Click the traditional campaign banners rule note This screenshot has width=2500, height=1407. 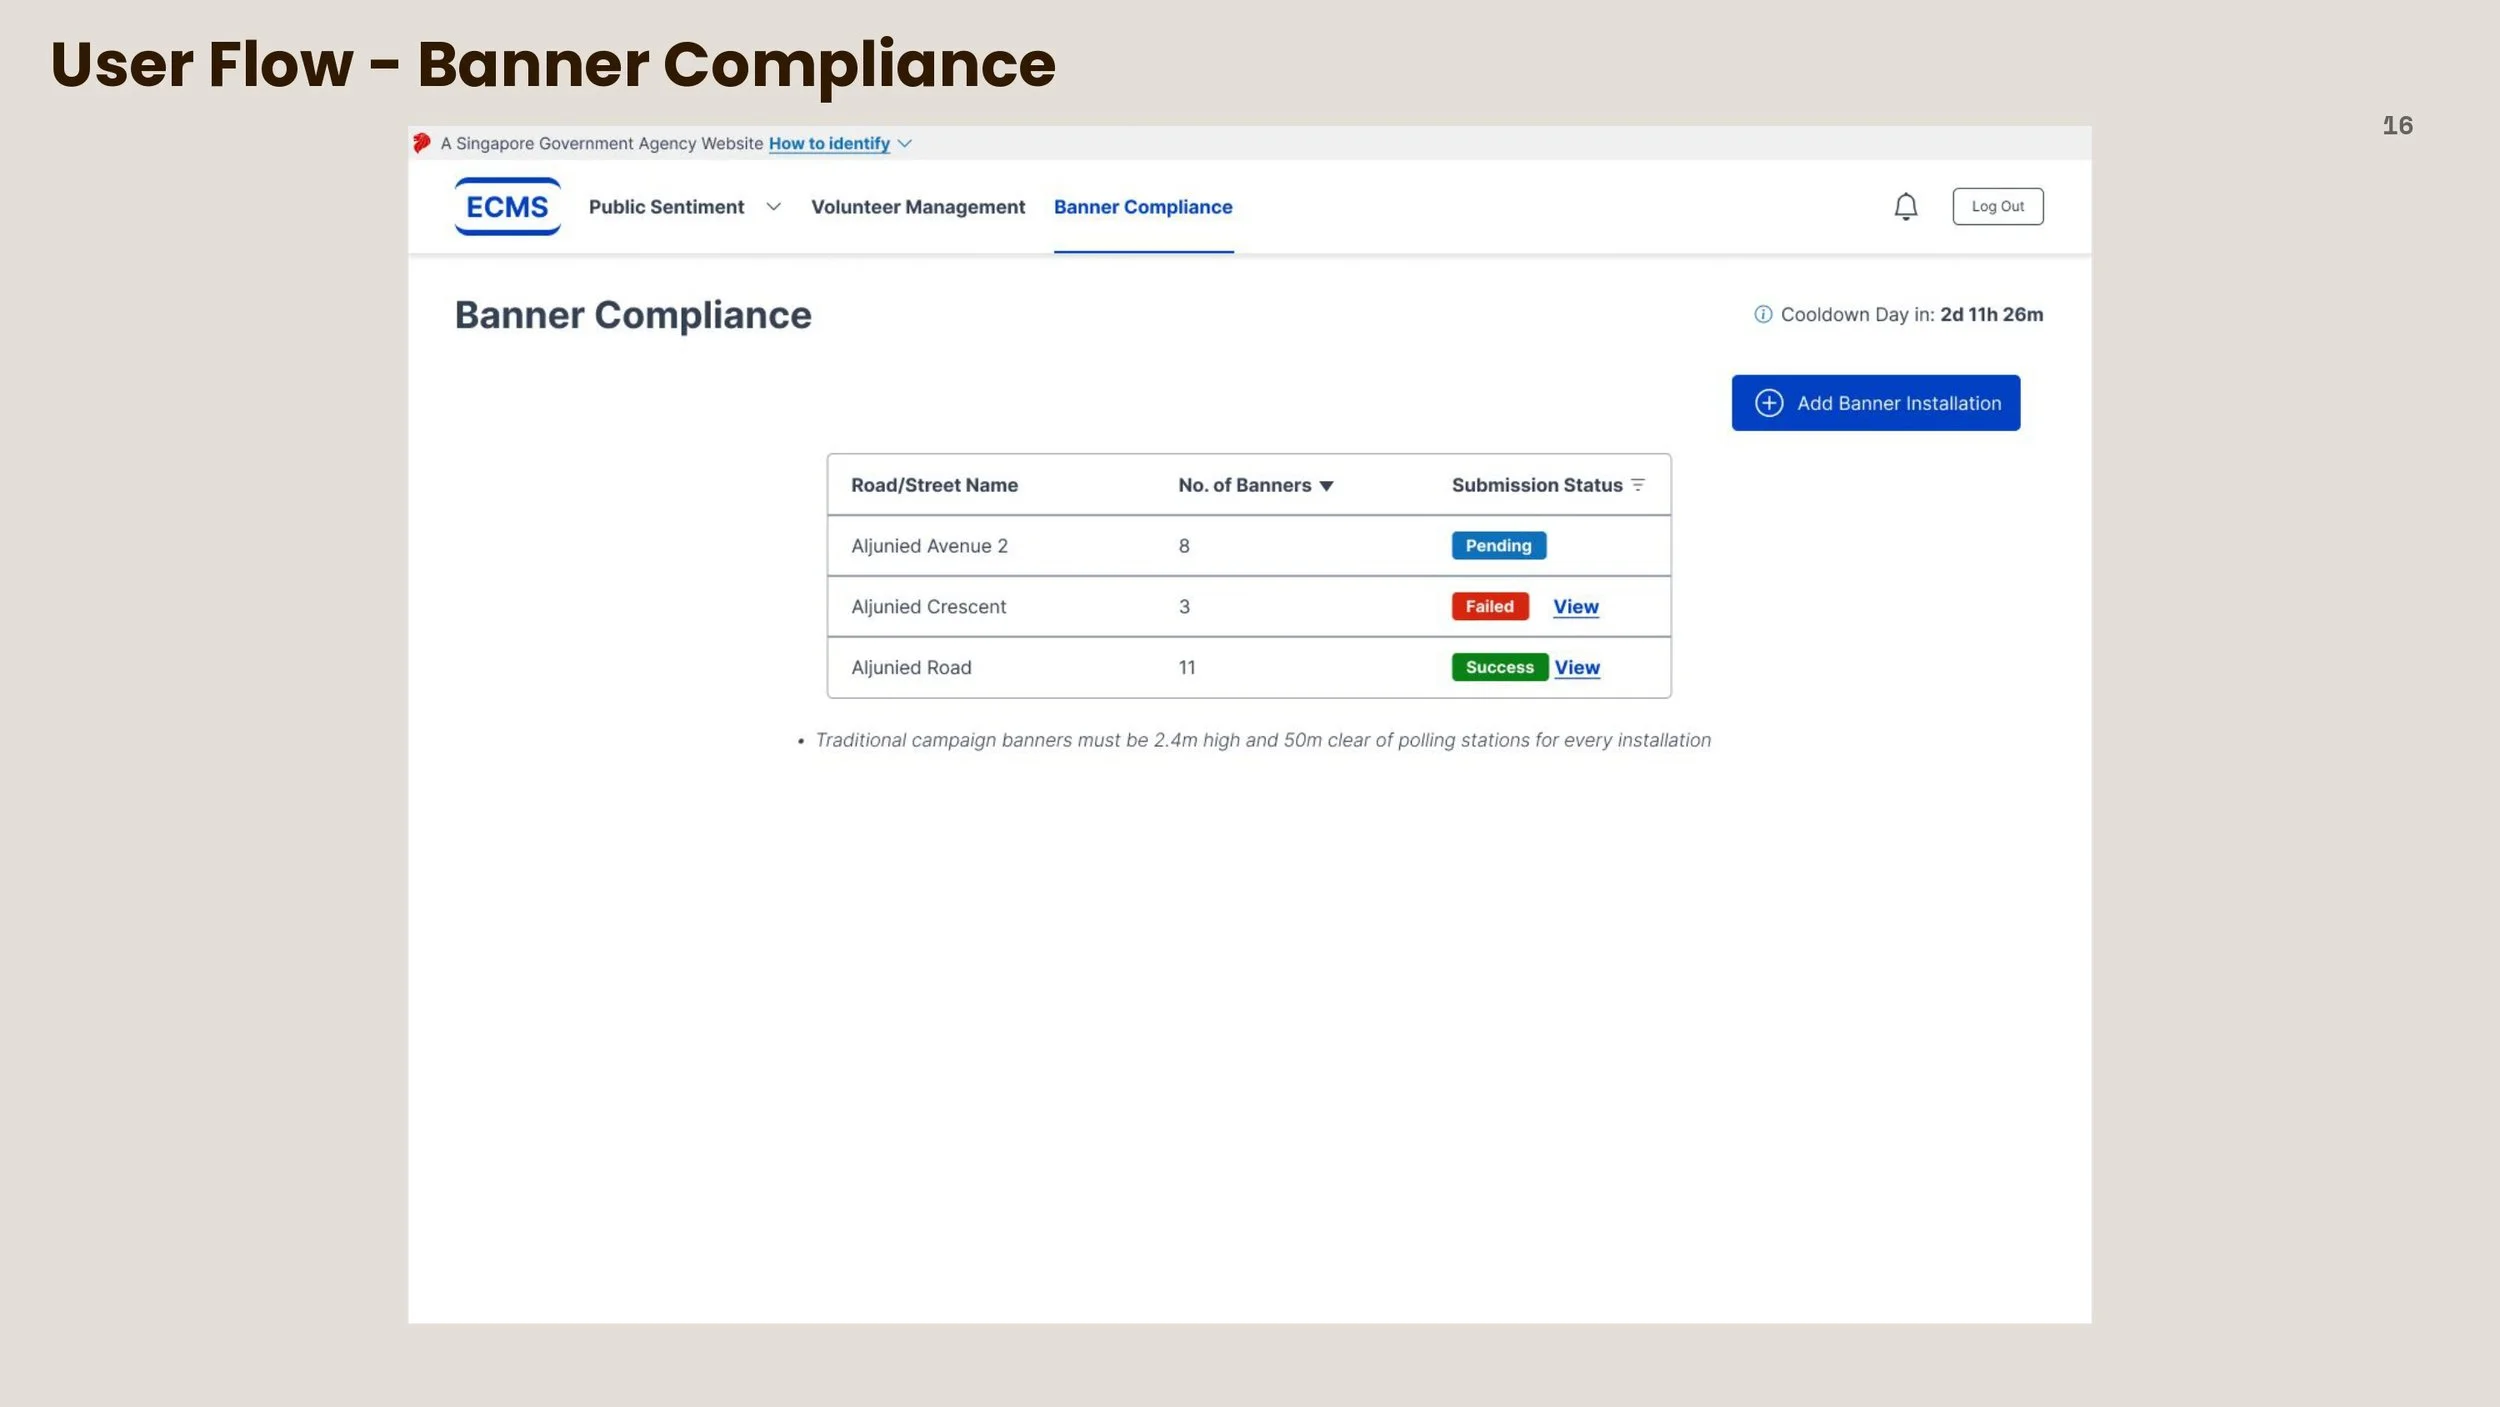[1263, 740]
